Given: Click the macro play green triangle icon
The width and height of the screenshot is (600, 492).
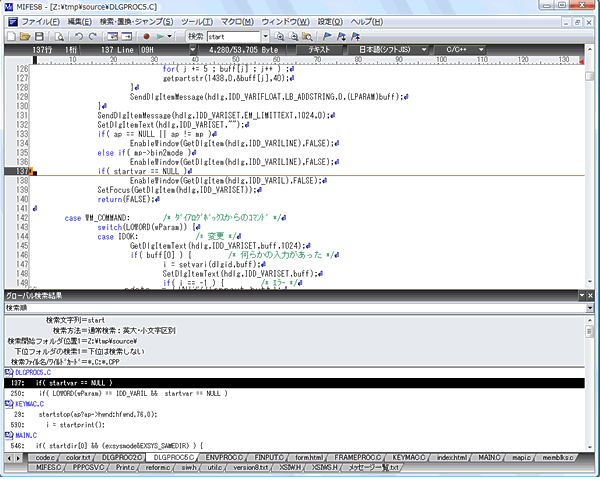Looking at the screenshot, I should pyautogui.click(x=162, y=36).
